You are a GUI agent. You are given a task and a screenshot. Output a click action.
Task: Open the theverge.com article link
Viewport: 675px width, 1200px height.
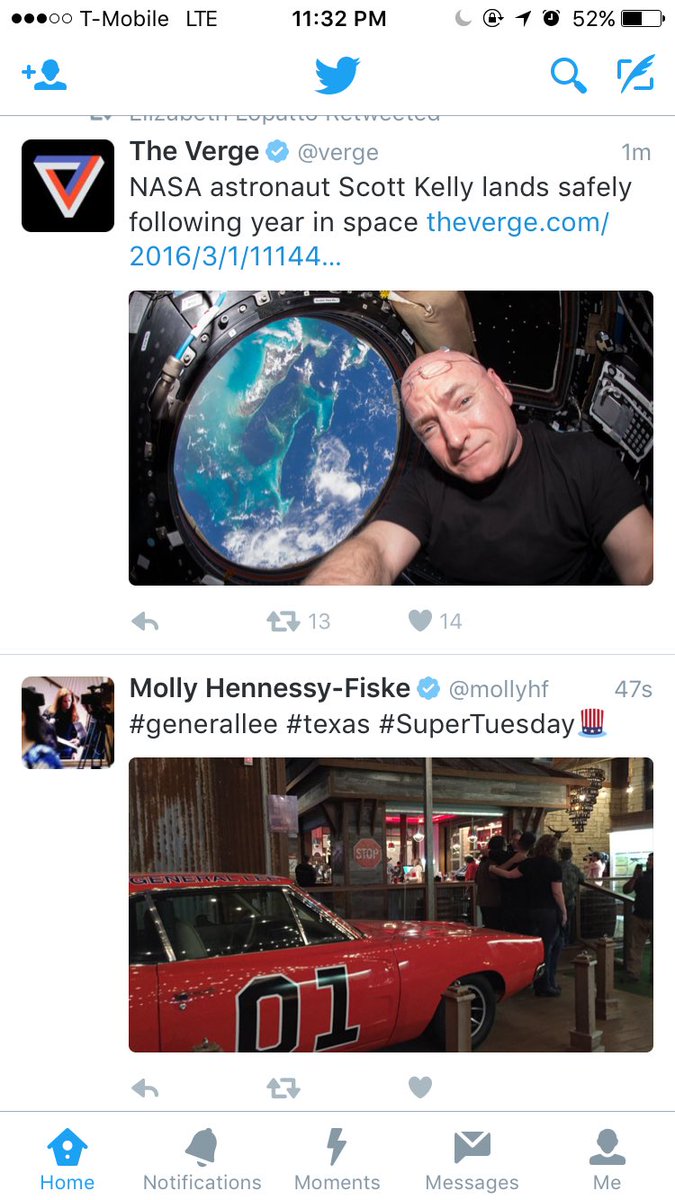pyautogui.click(x=369, y=239)
